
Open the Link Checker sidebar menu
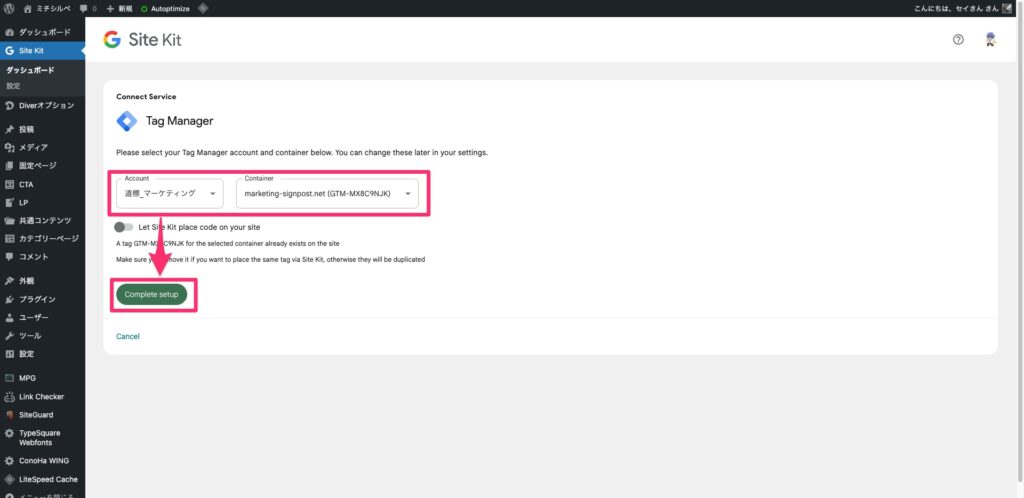coord(41,396)
